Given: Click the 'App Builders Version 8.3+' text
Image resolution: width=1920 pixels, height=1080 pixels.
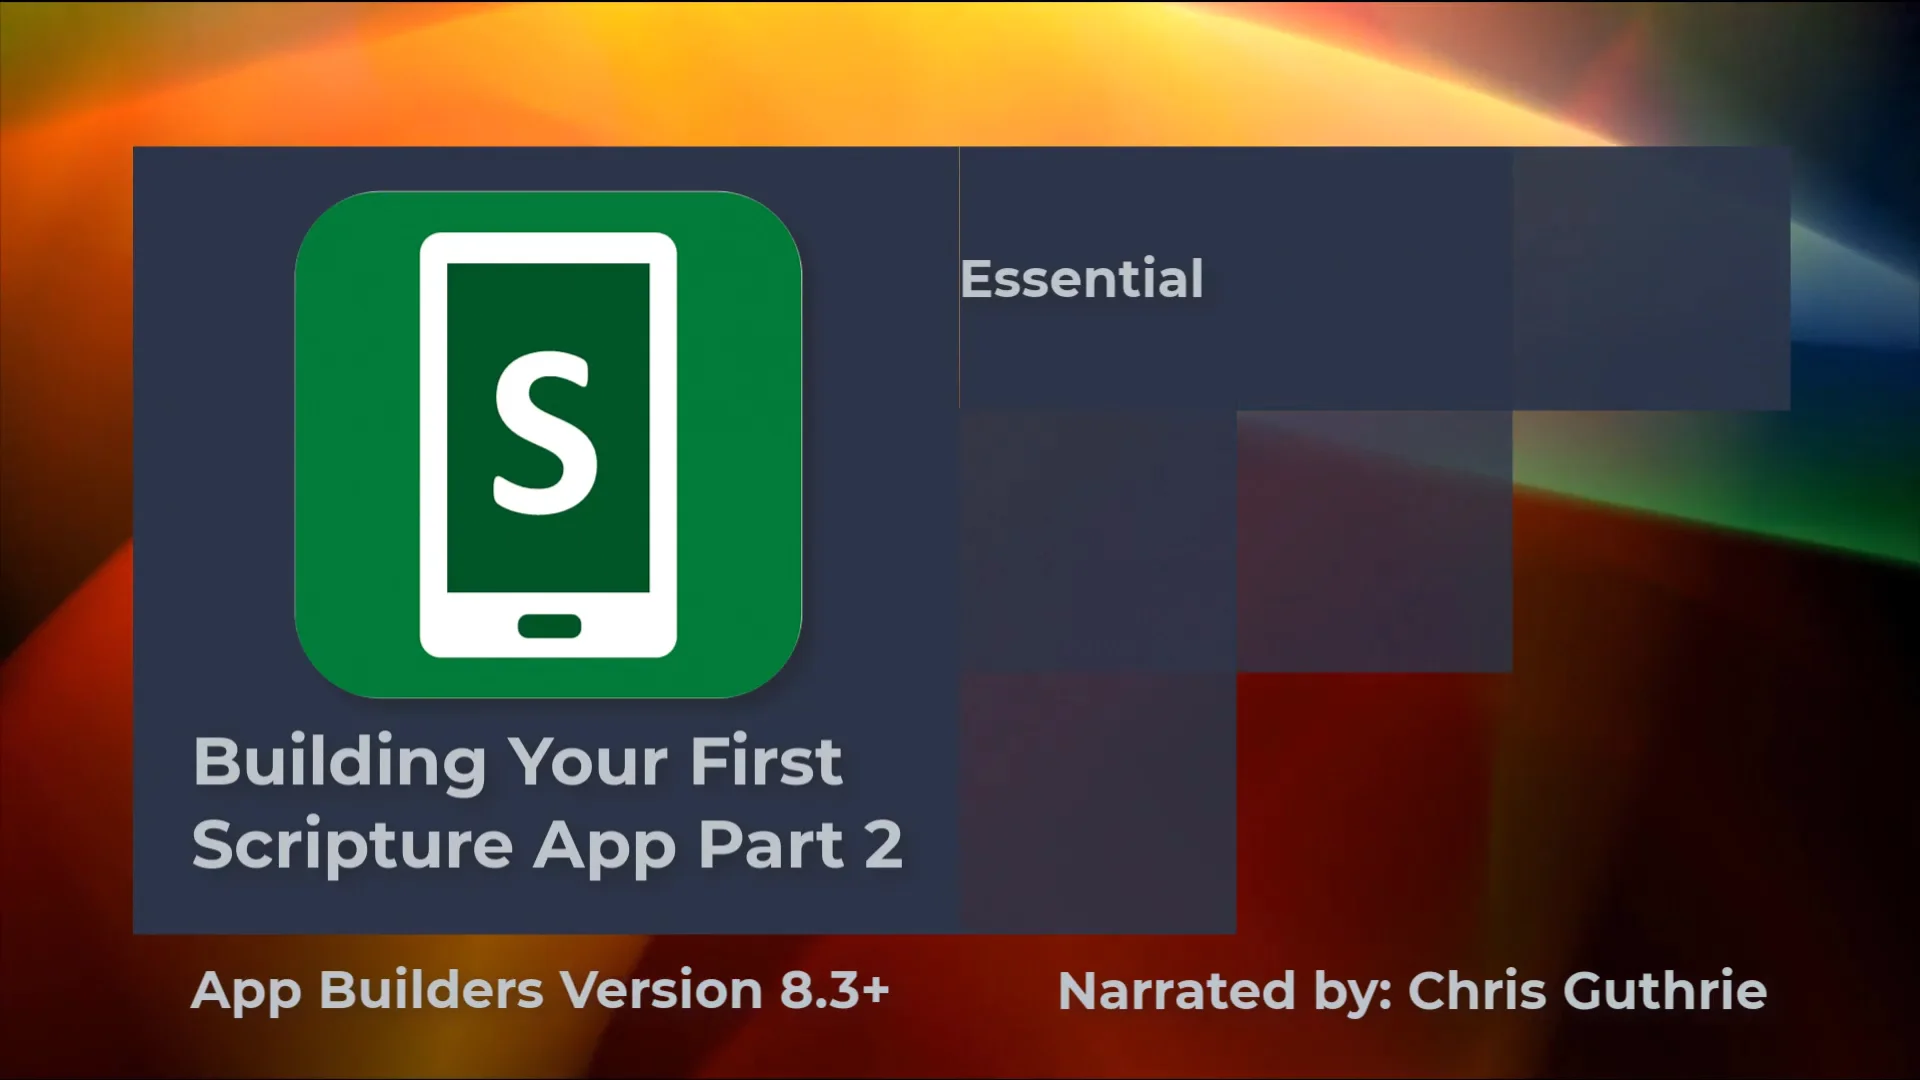Looking at the screenshot, I should (540, 991).
